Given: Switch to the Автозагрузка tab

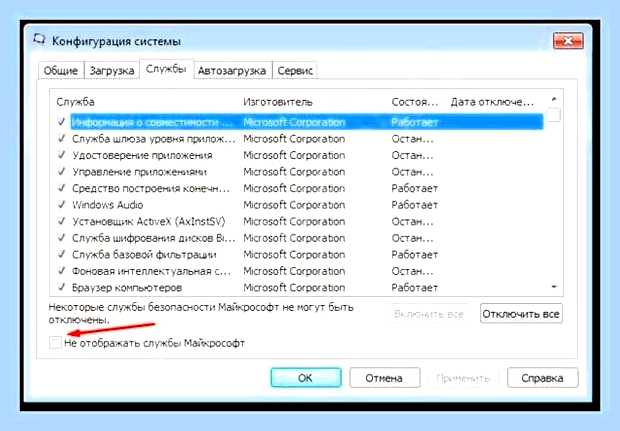Looking at the screenshot, I should click(232, 71).
